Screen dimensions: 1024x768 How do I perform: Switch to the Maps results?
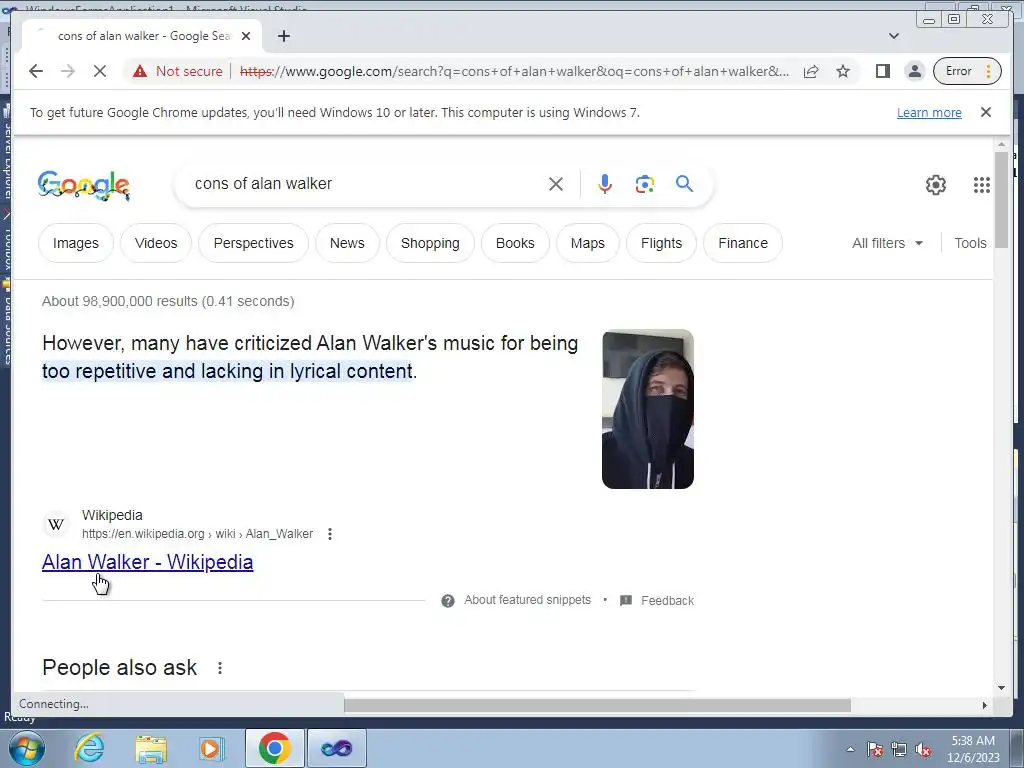click(x=588, y=243)
